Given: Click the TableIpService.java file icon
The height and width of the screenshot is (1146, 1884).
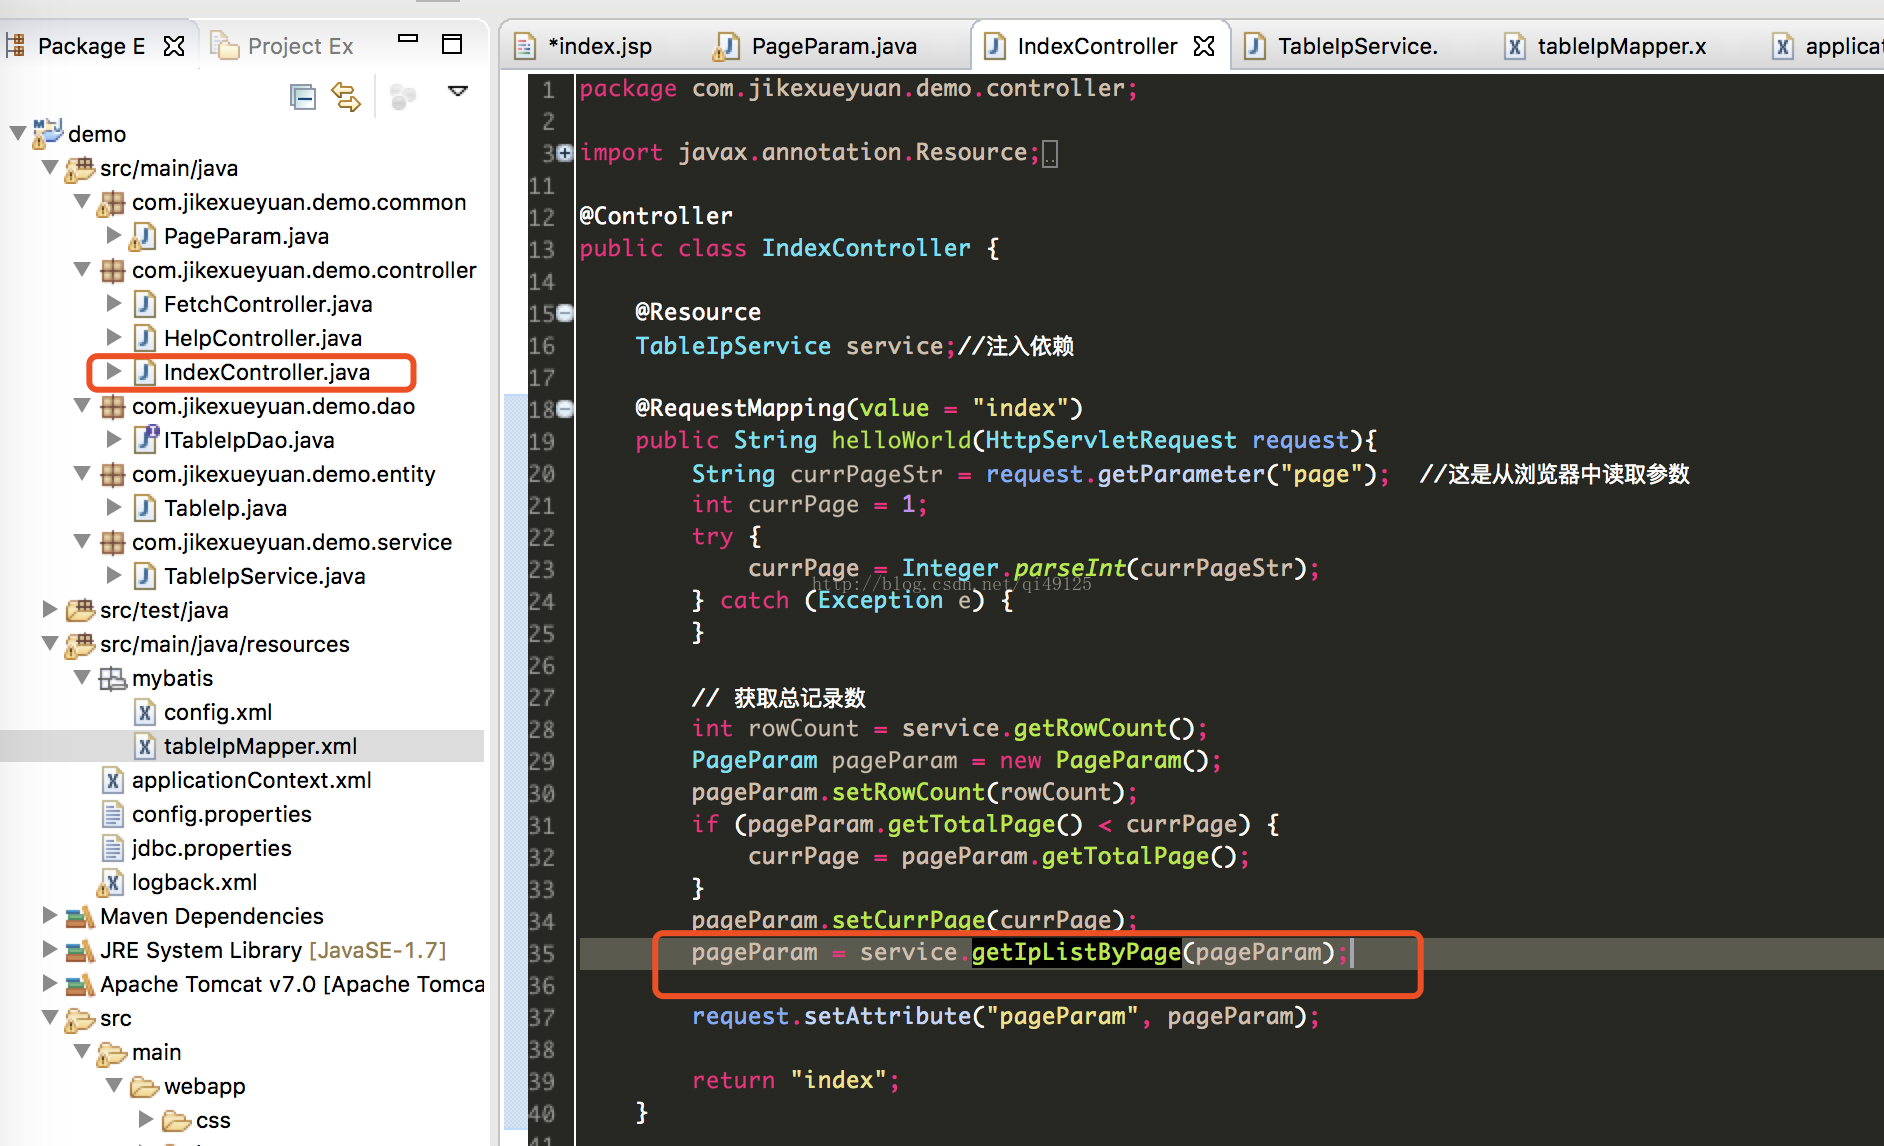Looking at the screenshot, I should (x=145, y=576).
